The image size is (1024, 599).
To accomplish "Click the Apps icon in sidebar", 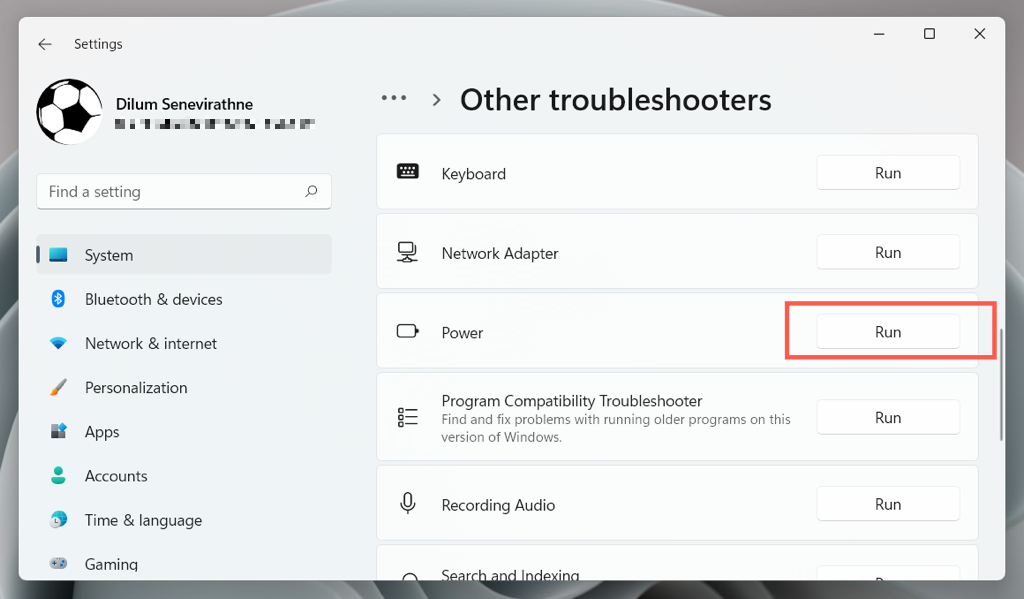I will pyautogui.click(x=58, y=430).
